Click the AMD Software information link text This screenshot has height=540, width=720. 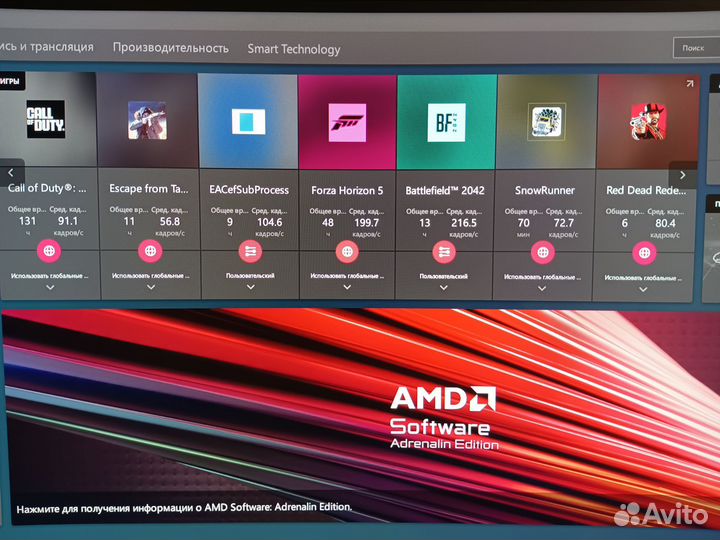coord(184,507)
